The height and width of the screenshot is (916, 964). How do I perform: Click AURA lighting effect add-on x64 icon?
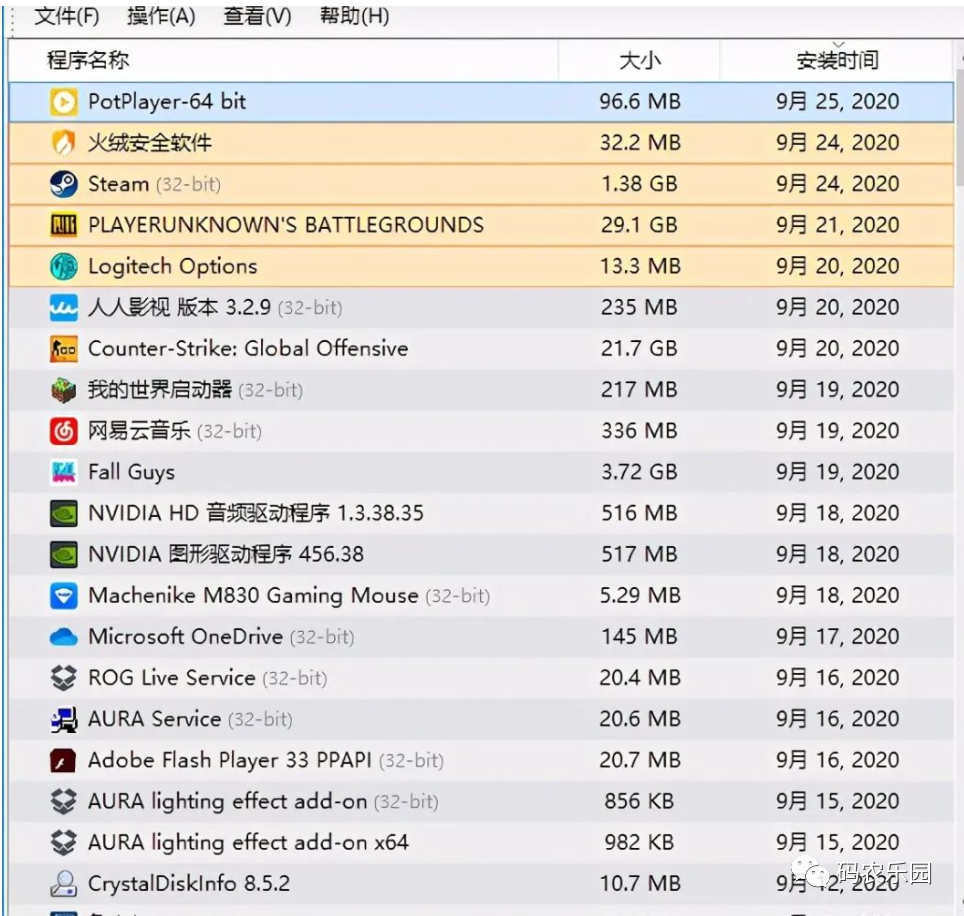(x=64, y=843)
